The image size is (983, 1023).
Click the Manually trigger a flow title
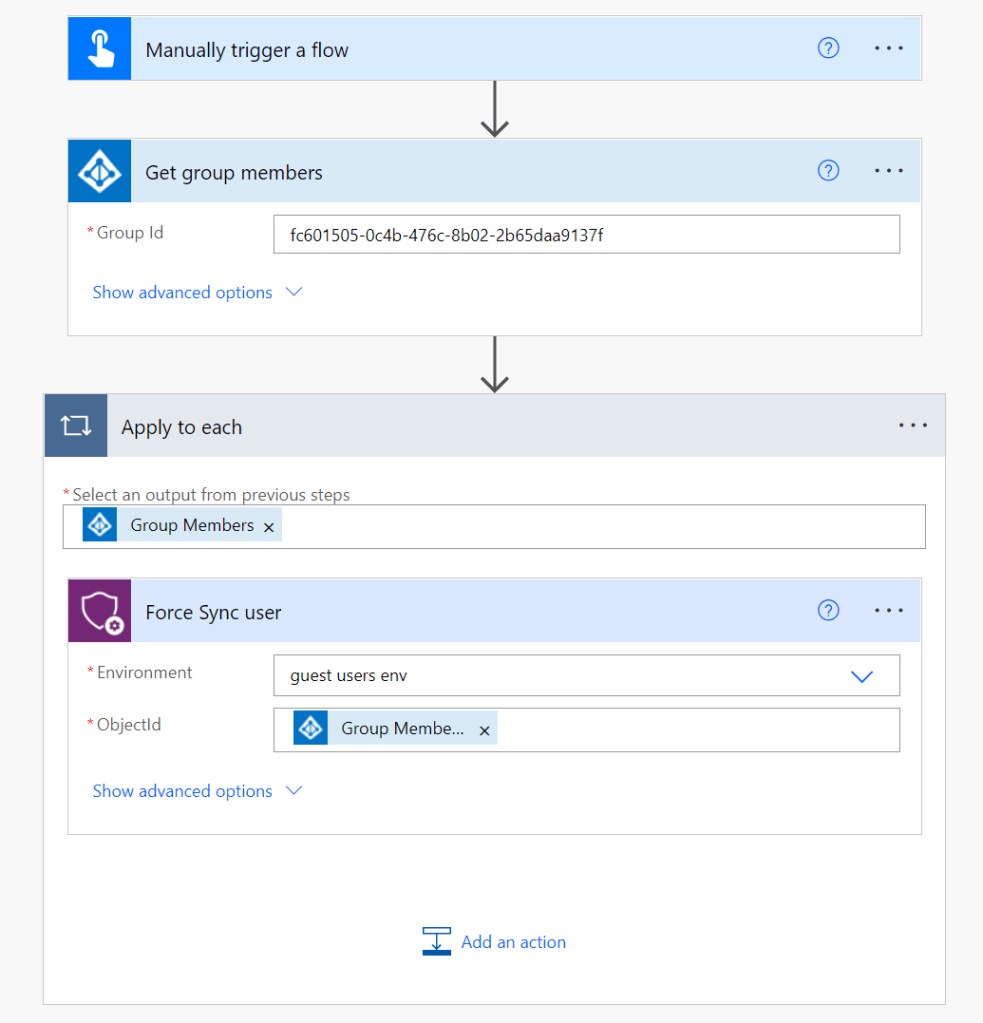point(247,50)
